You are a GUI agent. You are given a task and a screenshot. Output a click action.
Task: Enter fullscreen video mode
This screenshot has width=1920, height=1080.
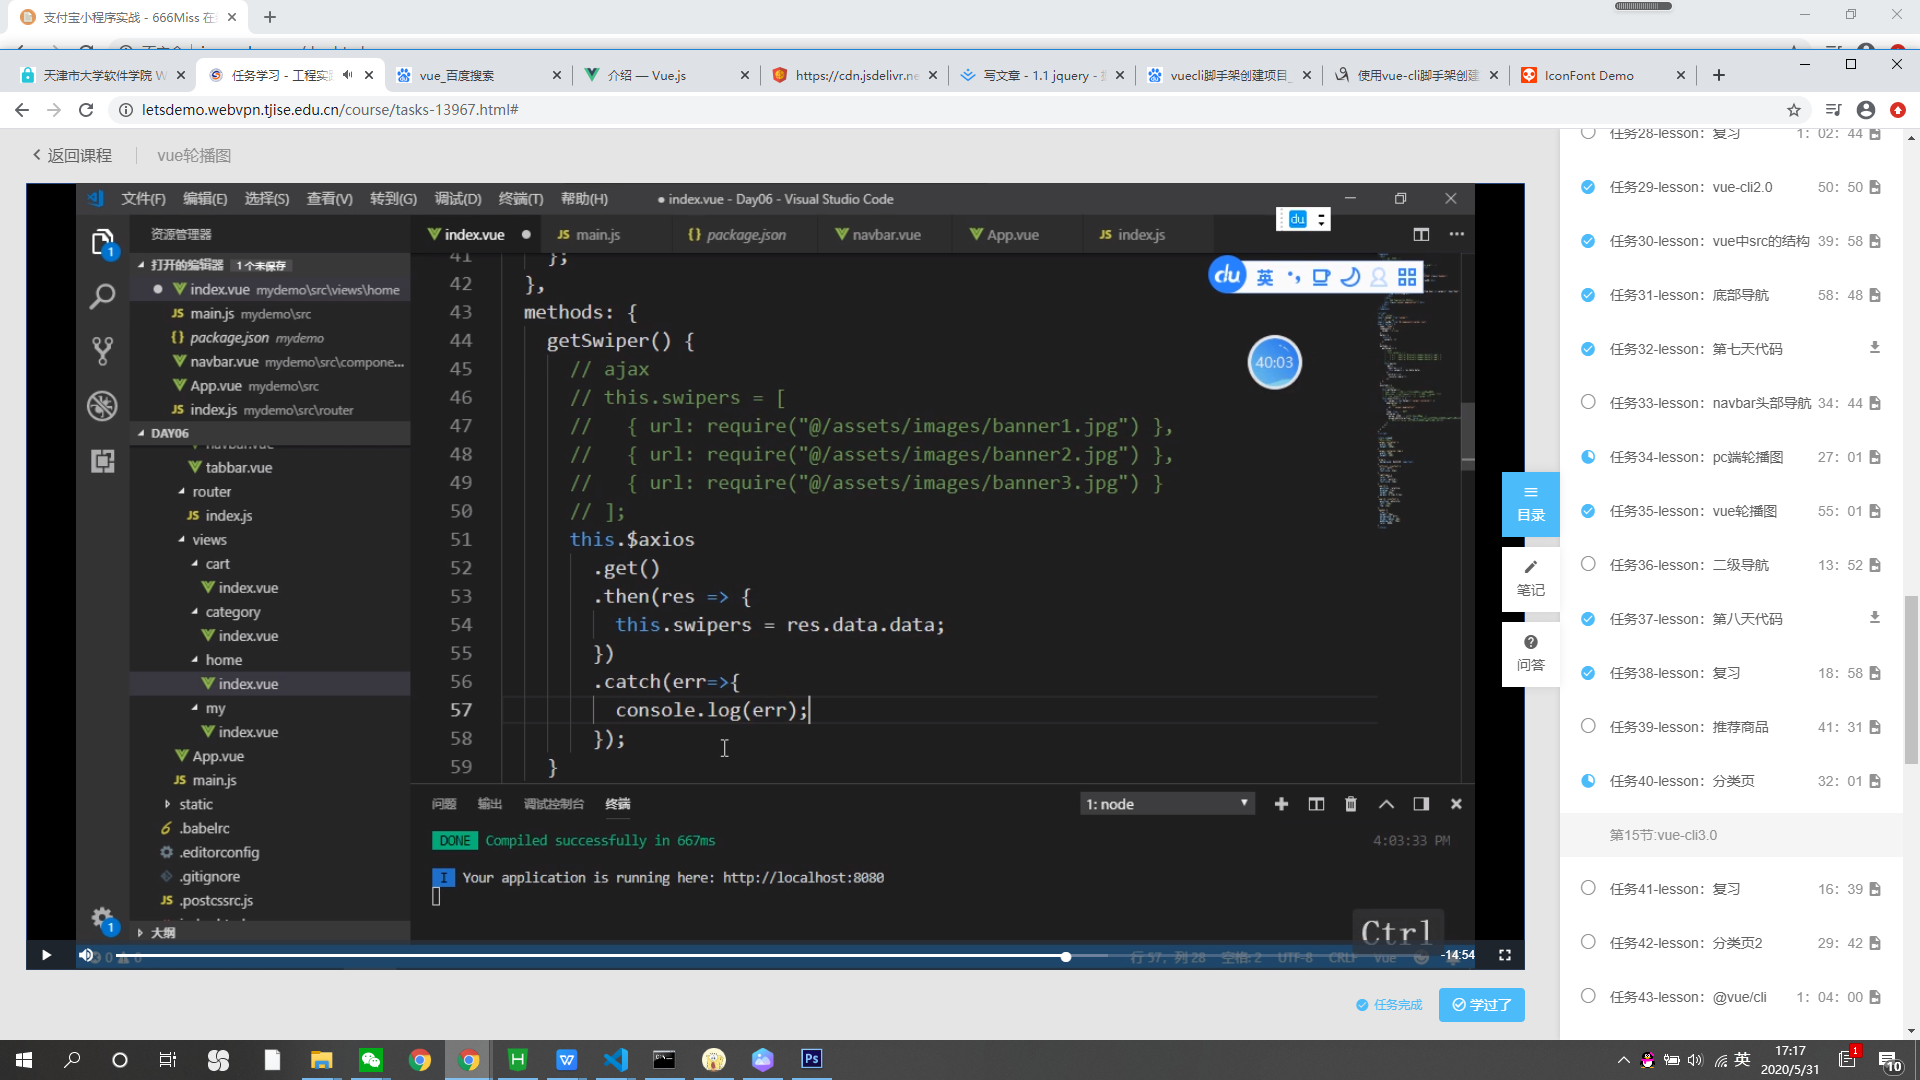(1504, 955)
